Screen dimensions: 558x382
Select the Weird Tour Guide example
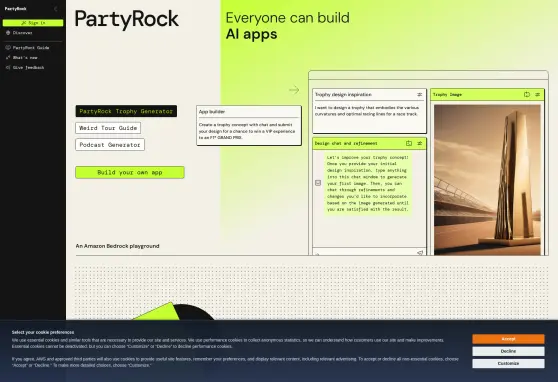point(108,128)
